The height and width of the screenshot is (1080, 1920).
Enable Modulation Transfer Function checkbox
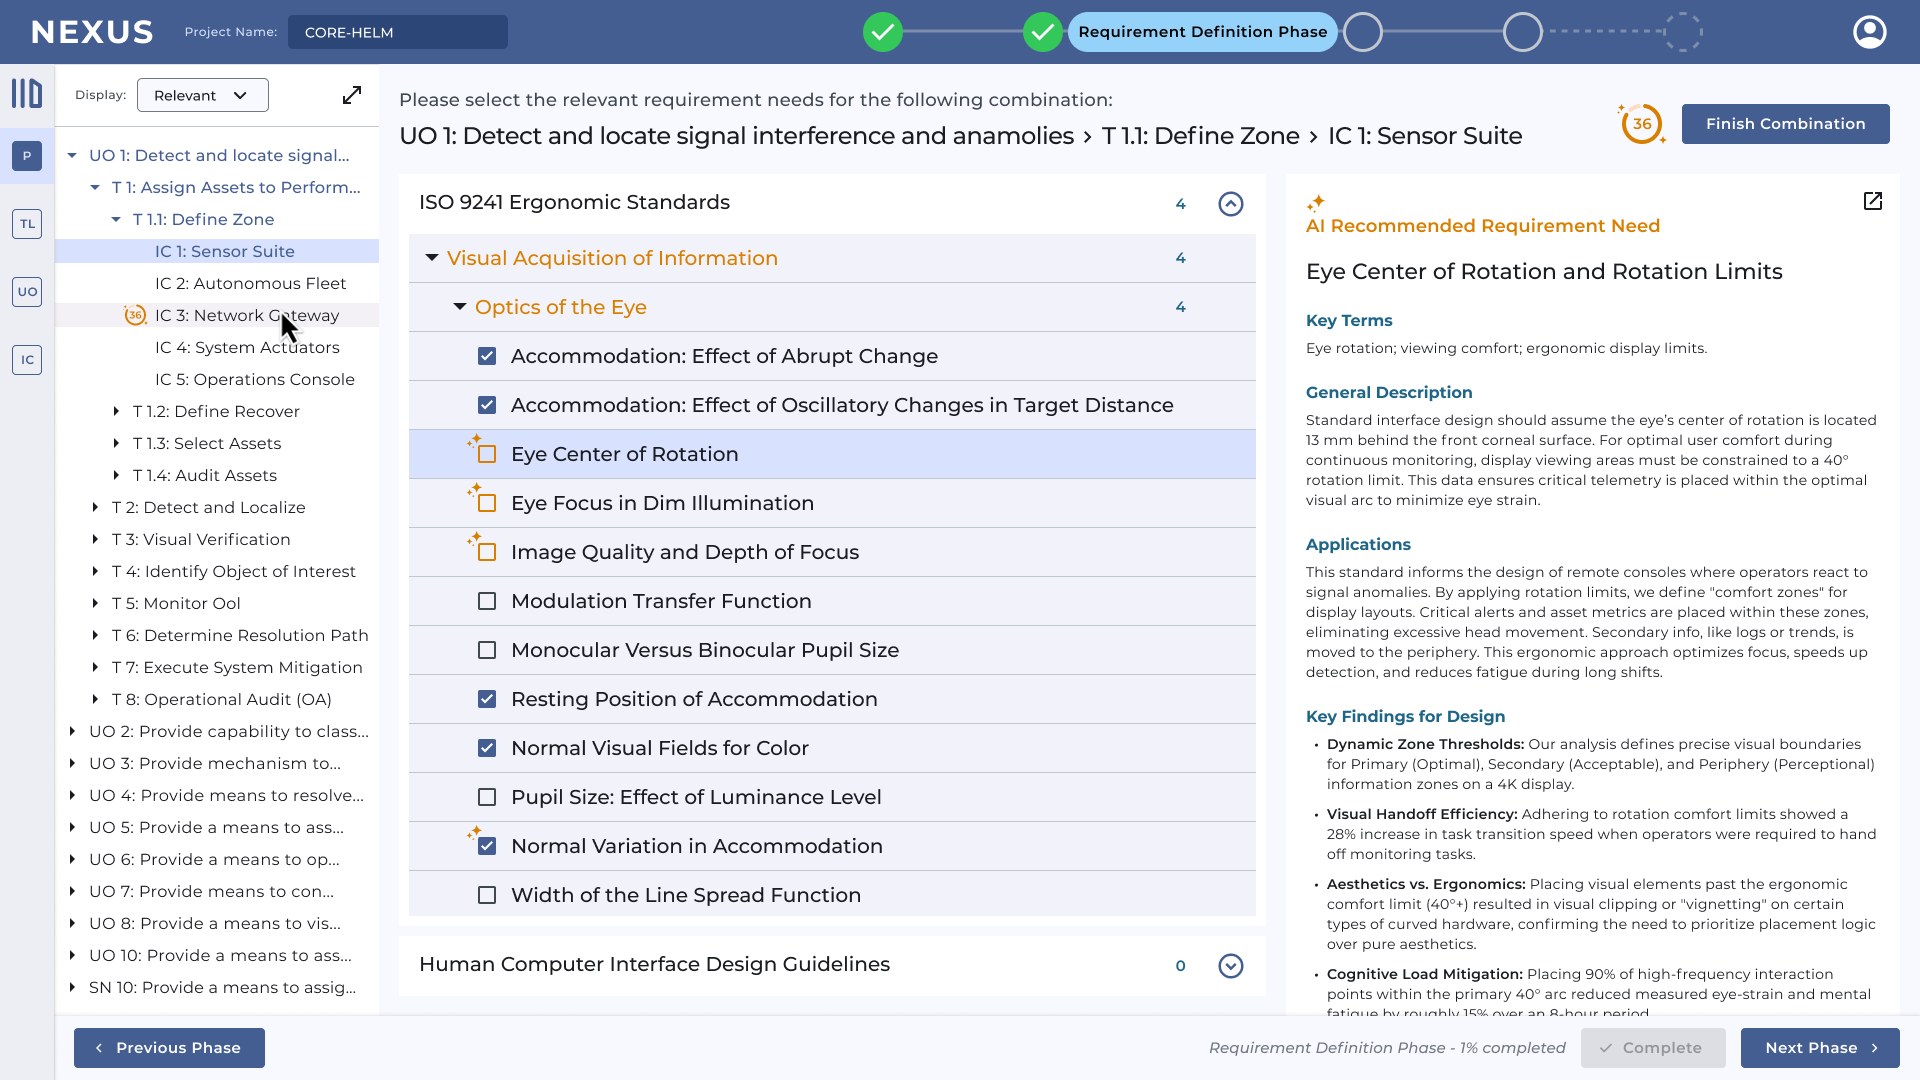point(487,602)
